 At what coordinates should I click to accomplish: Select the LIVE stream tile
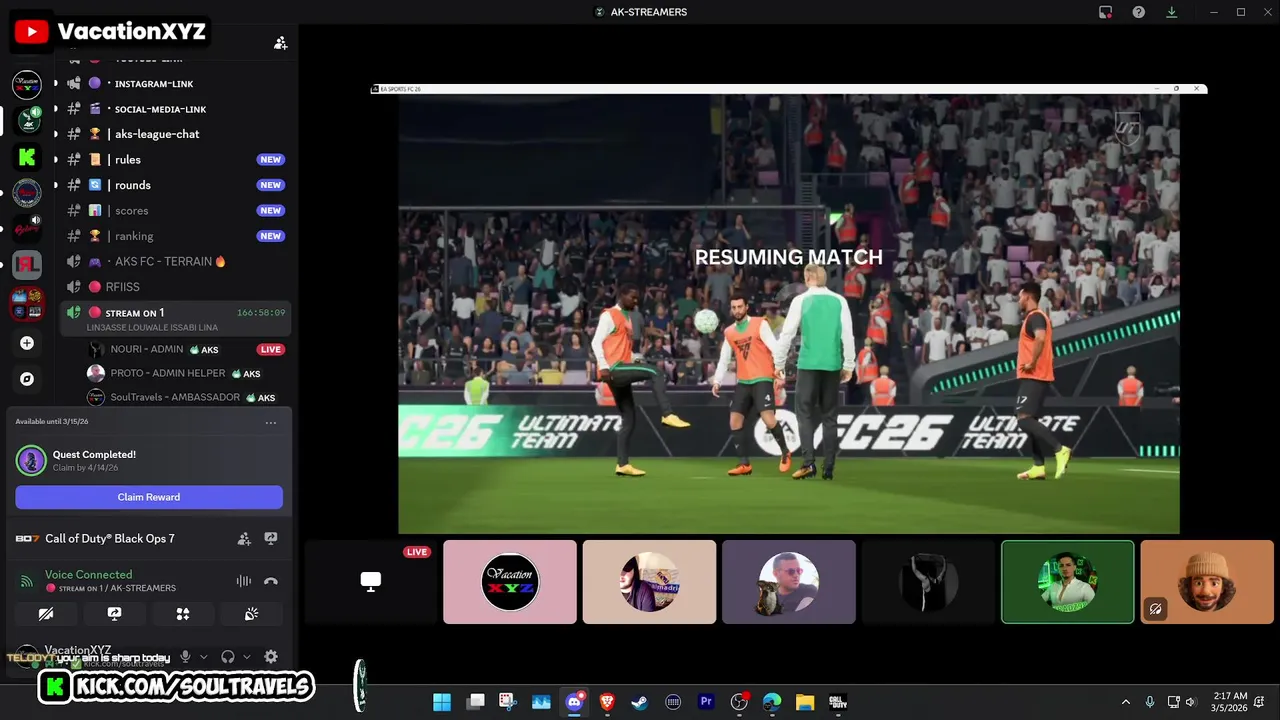click(x=370, y=582)
